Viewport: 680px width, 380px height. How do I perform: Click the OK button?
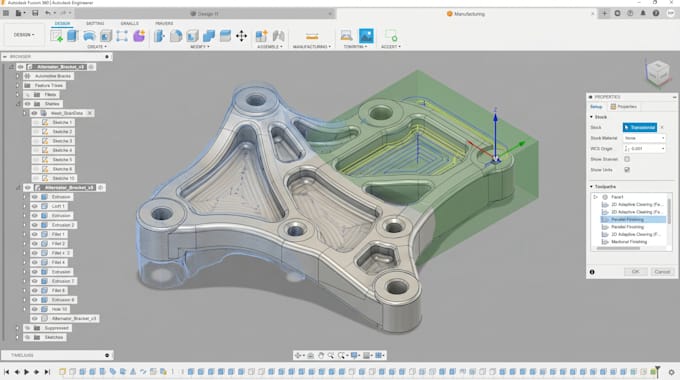[635, 272]
